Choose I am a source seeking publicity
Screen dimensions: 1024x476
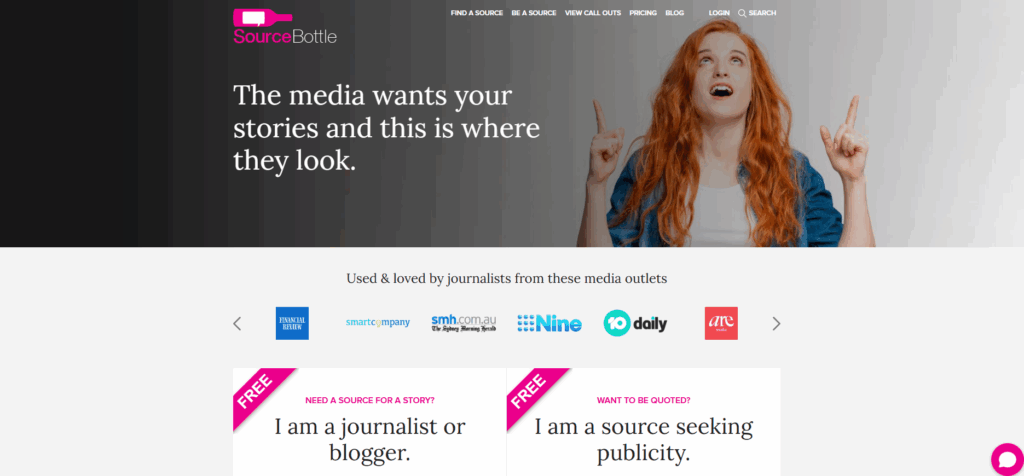click(x=643, y=439)
